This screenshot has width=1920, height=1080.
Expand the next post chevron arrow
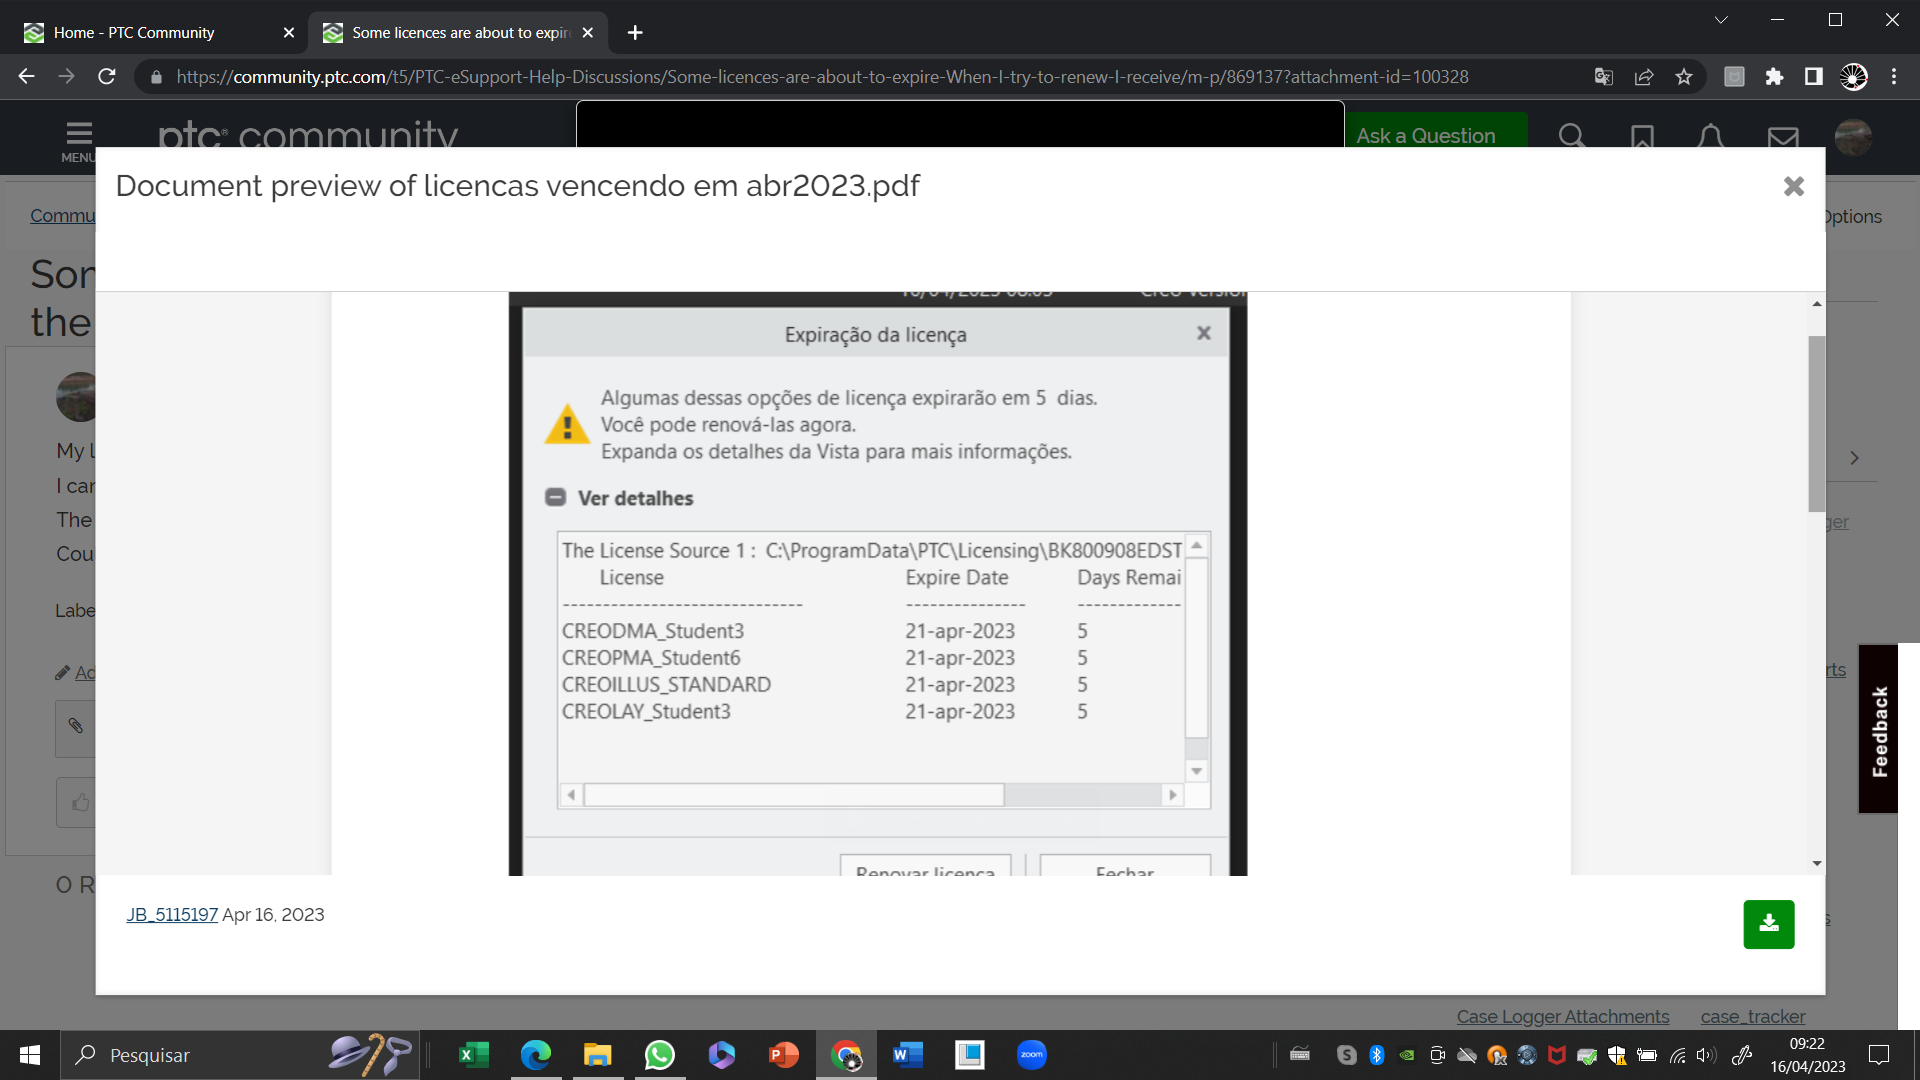(1855, 457)
